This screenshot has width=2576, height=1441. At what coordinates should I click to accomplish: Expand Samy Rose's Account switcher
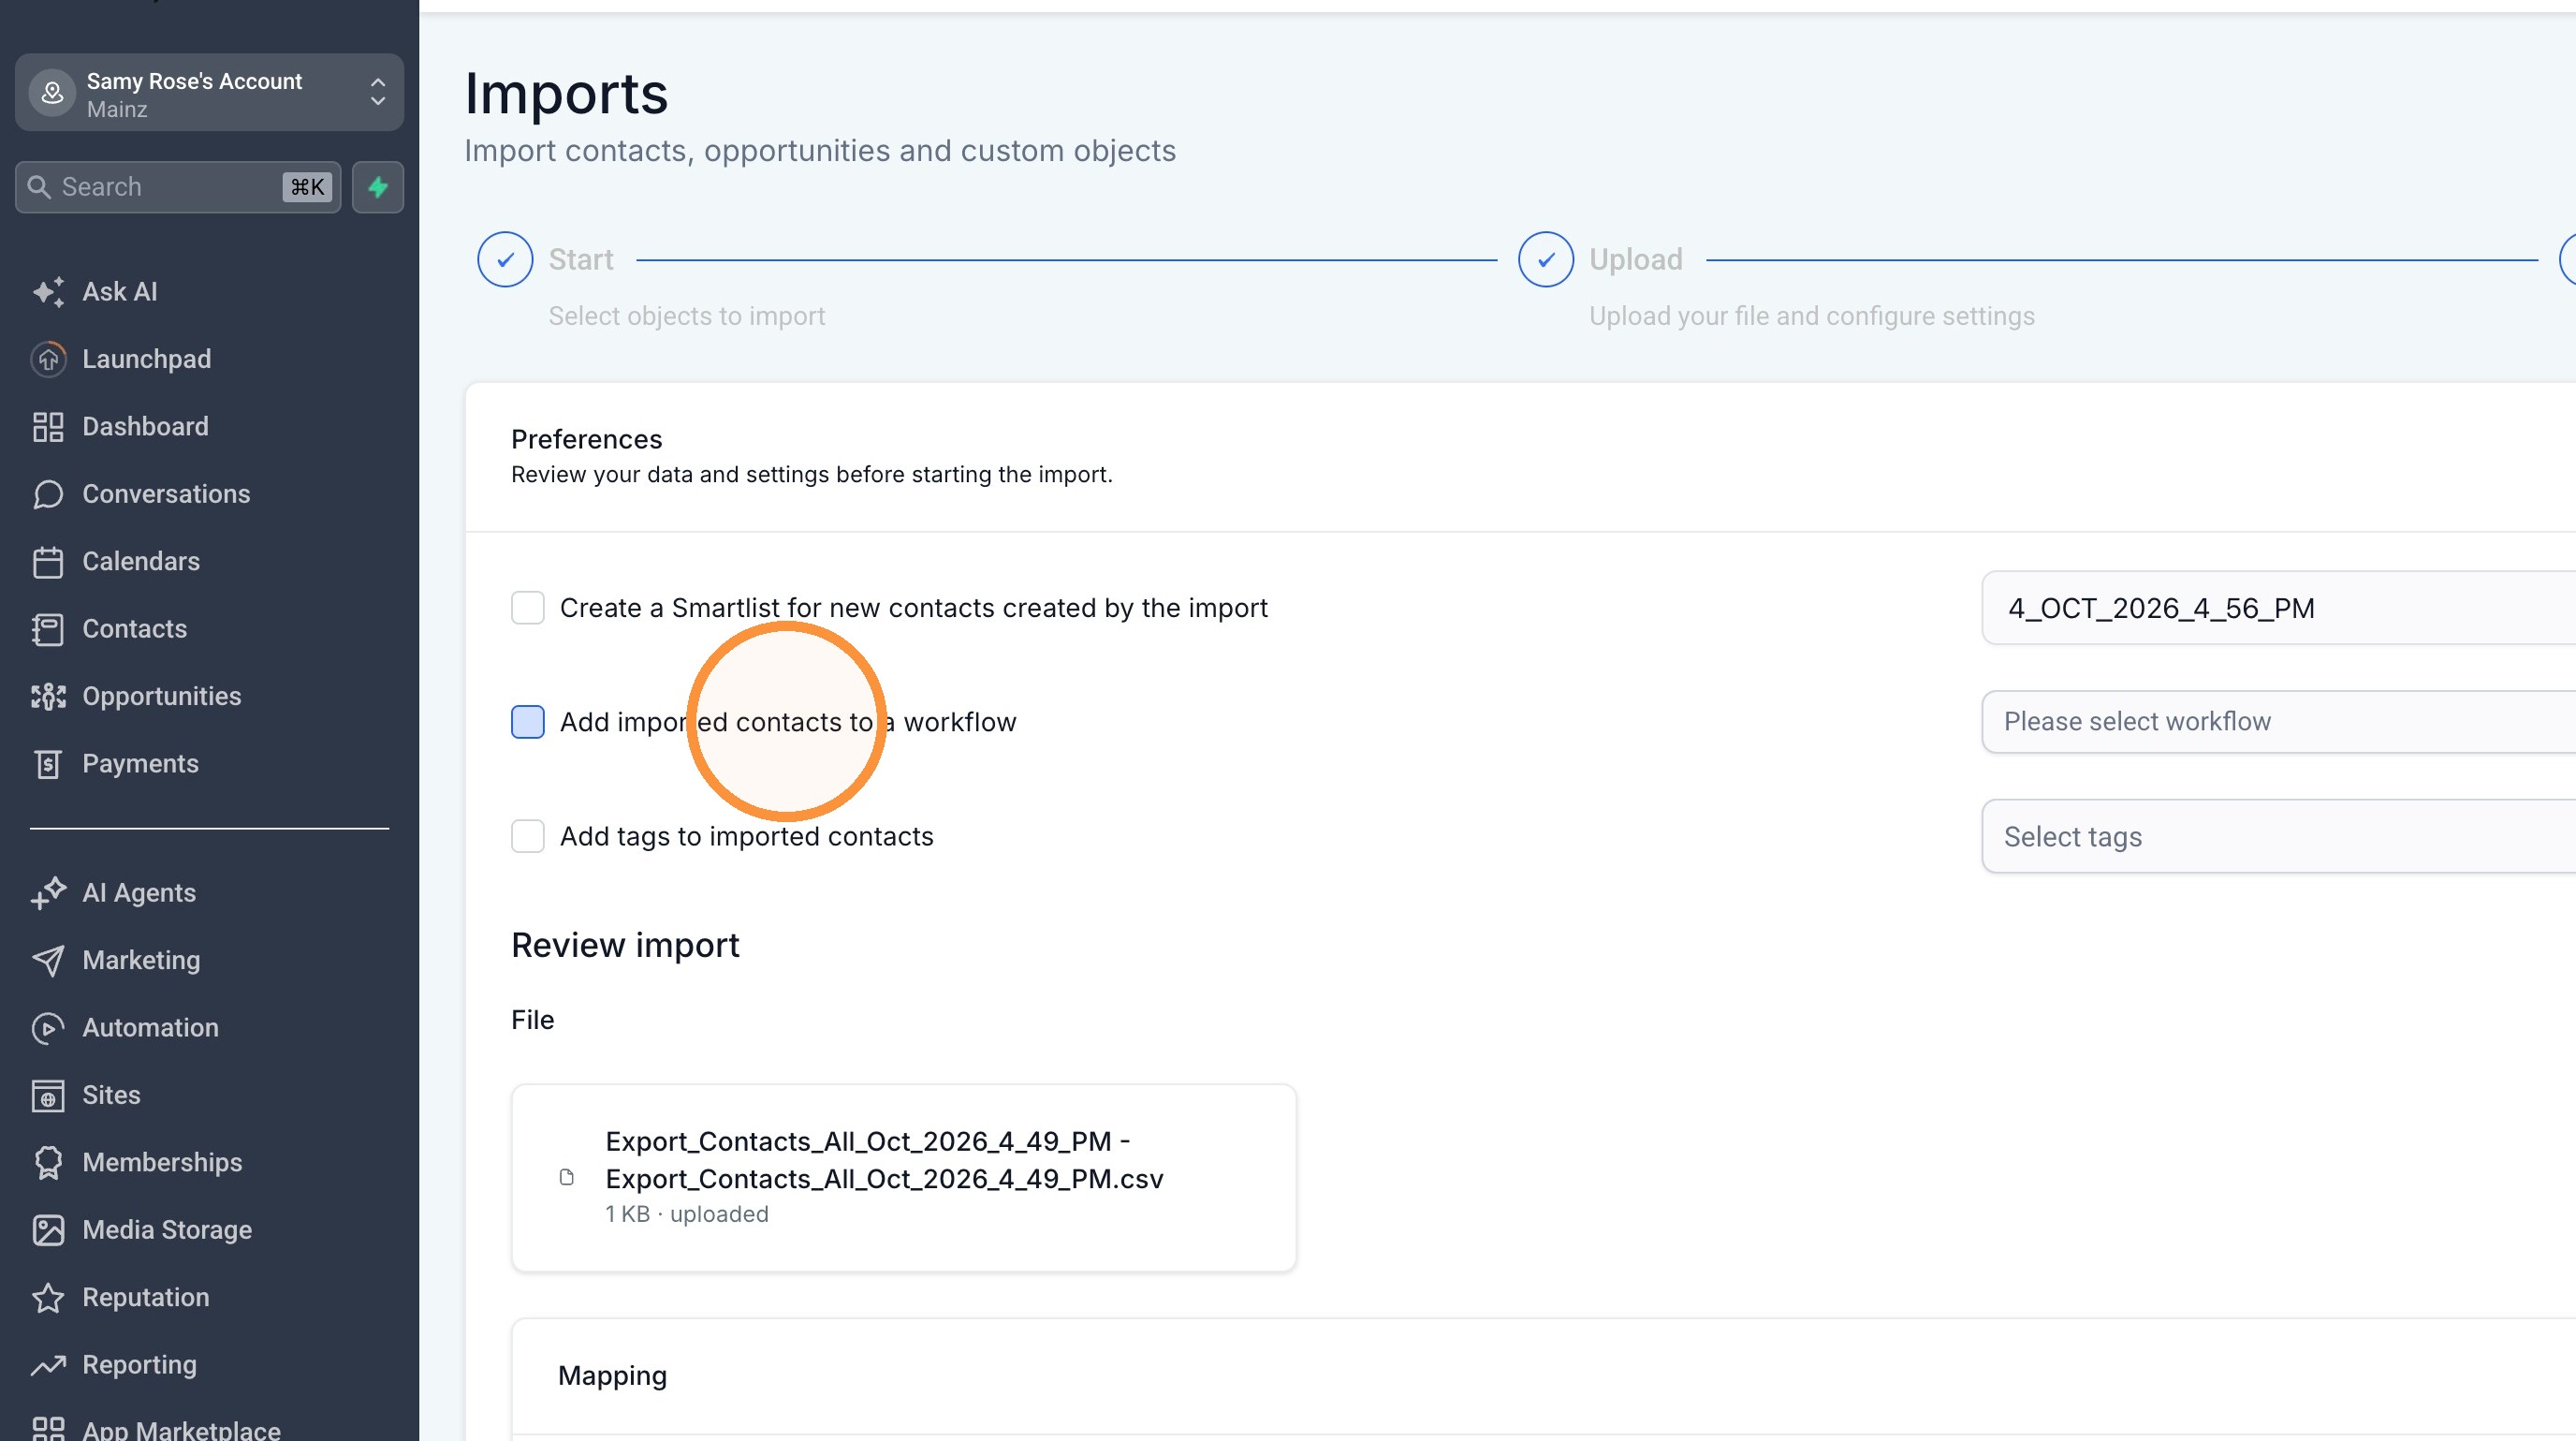[209, 93]
